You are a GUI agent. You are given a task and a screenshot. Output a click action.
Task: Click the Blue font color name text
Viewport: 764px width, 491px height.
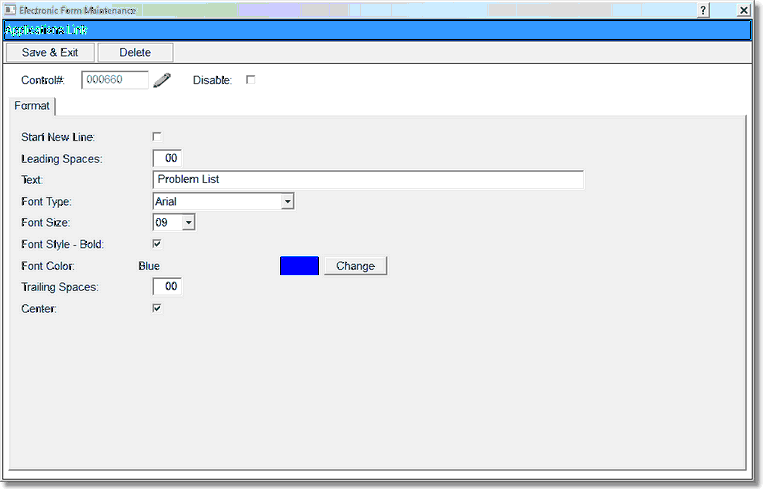pyautogui.click(x=149, y=266)
